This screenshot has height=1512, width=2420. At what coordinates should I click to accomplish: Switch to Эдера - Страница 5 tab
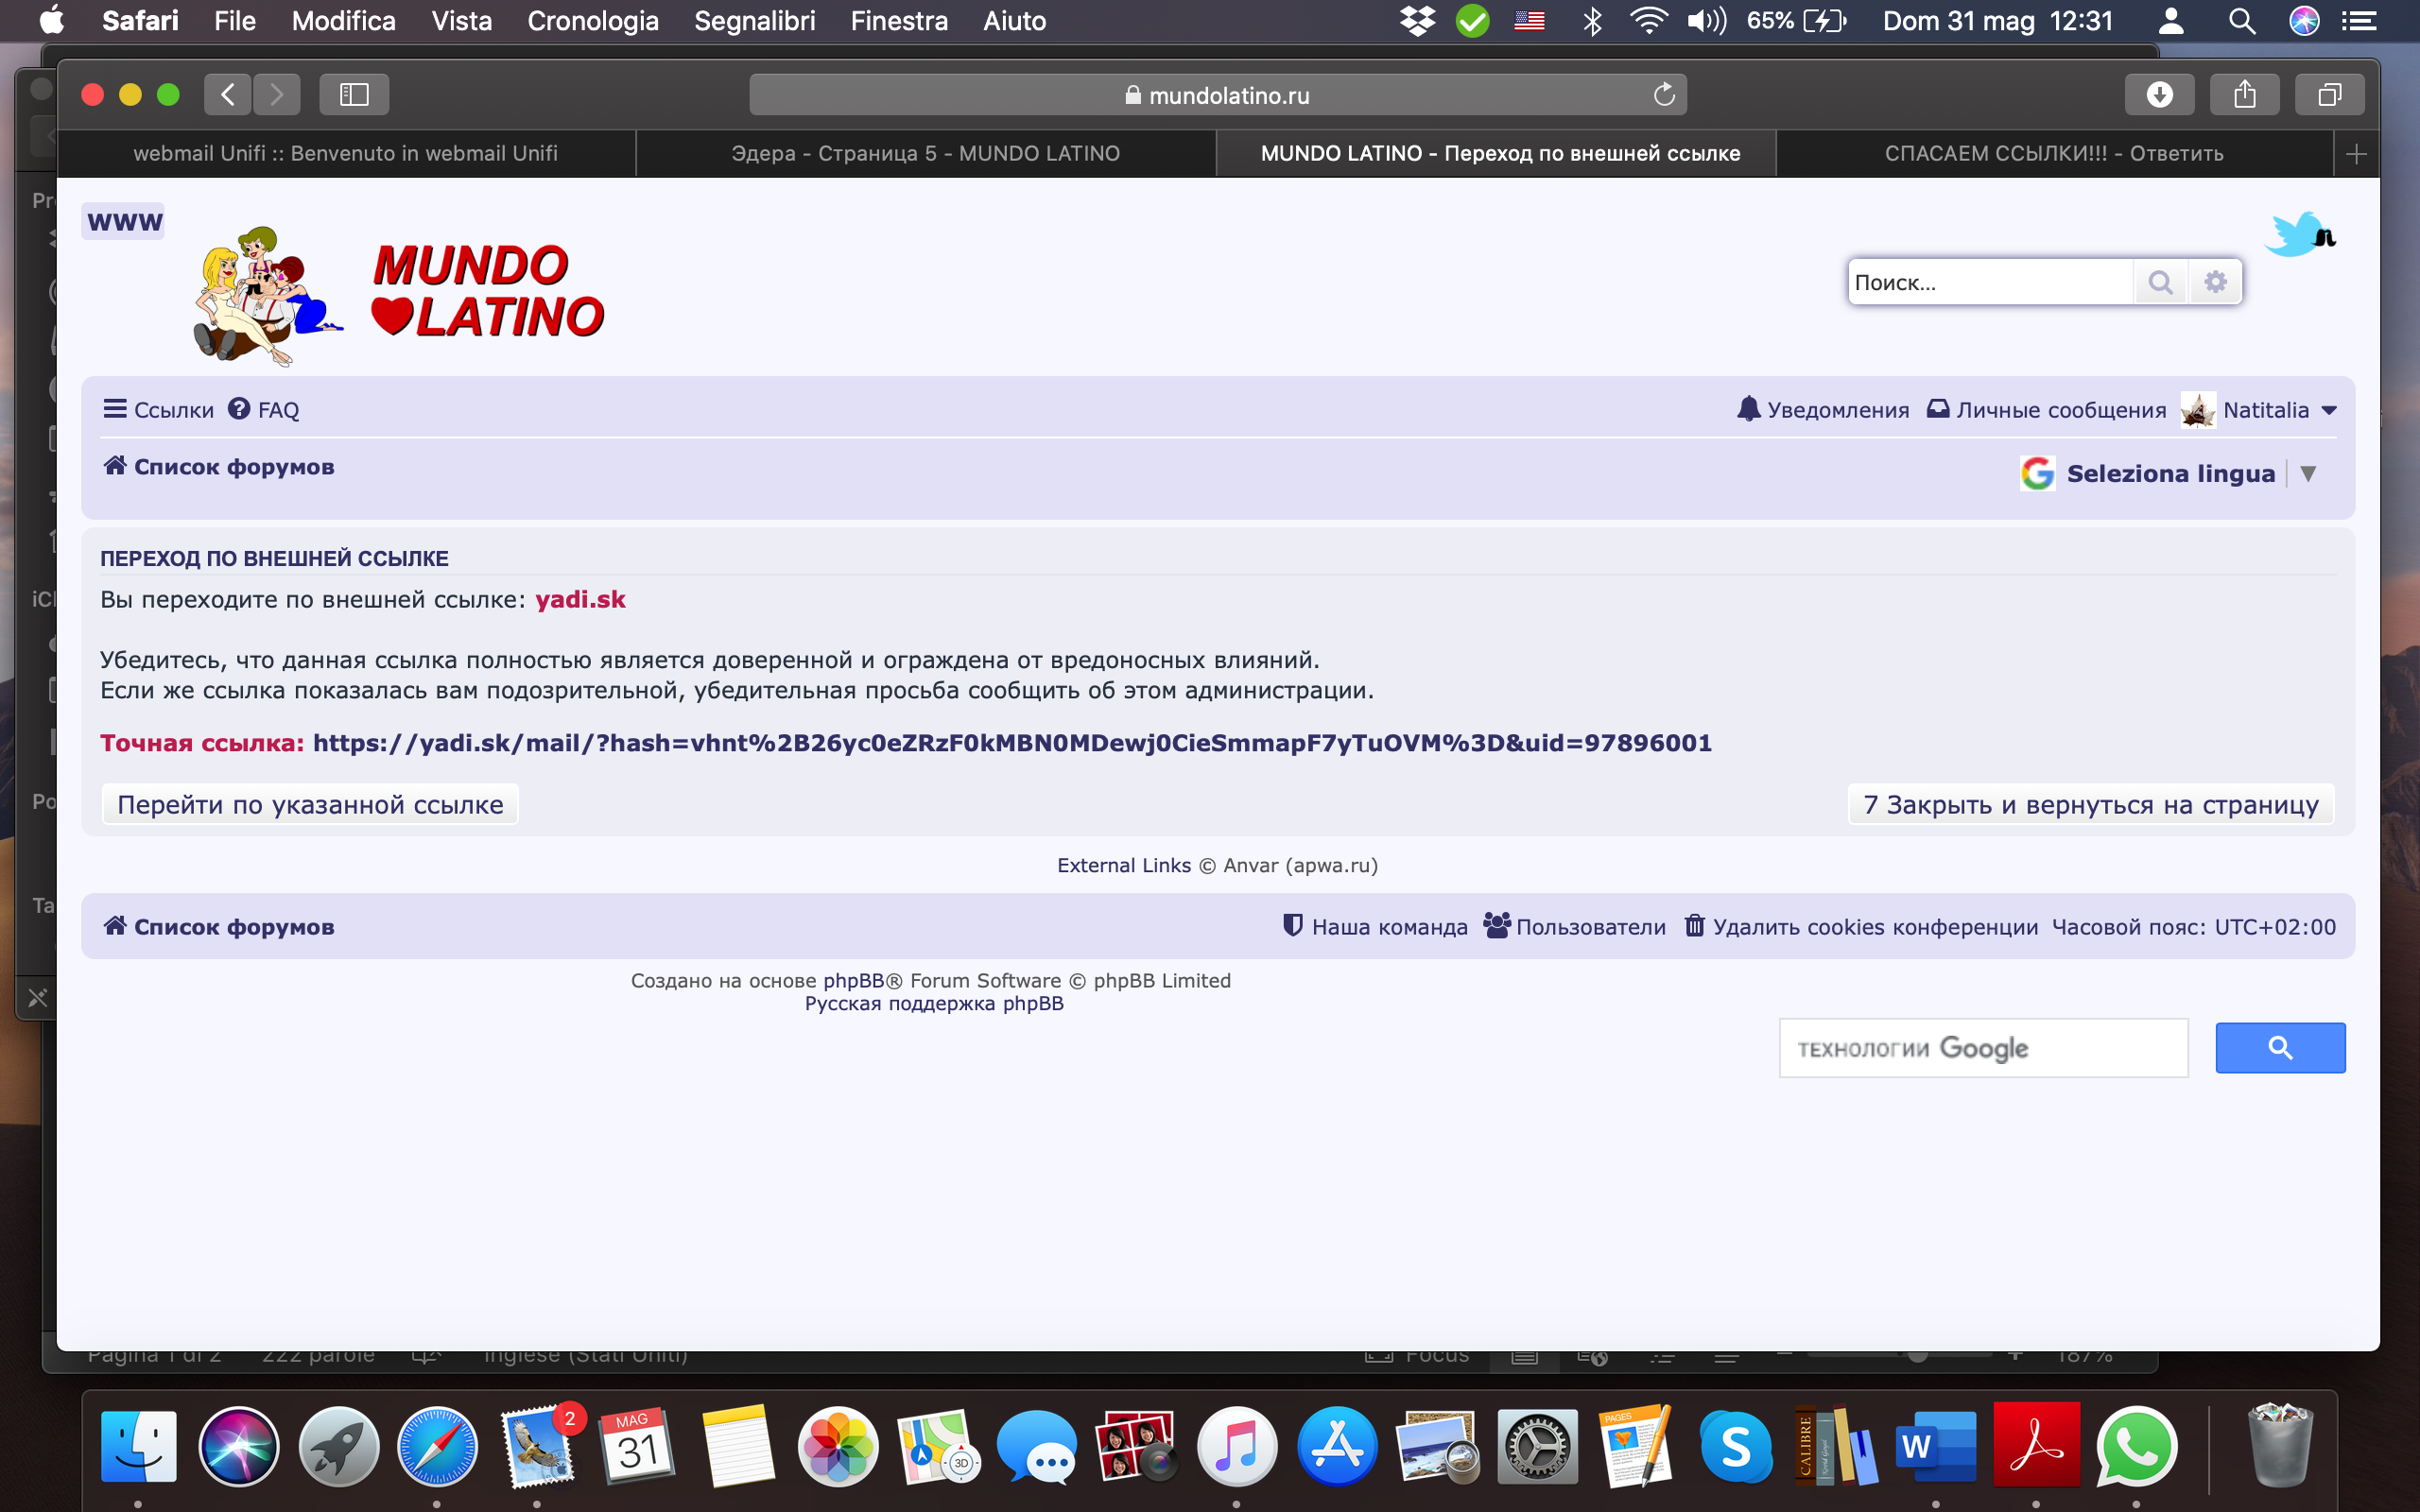pyautogui.click(x=925, y=153)
